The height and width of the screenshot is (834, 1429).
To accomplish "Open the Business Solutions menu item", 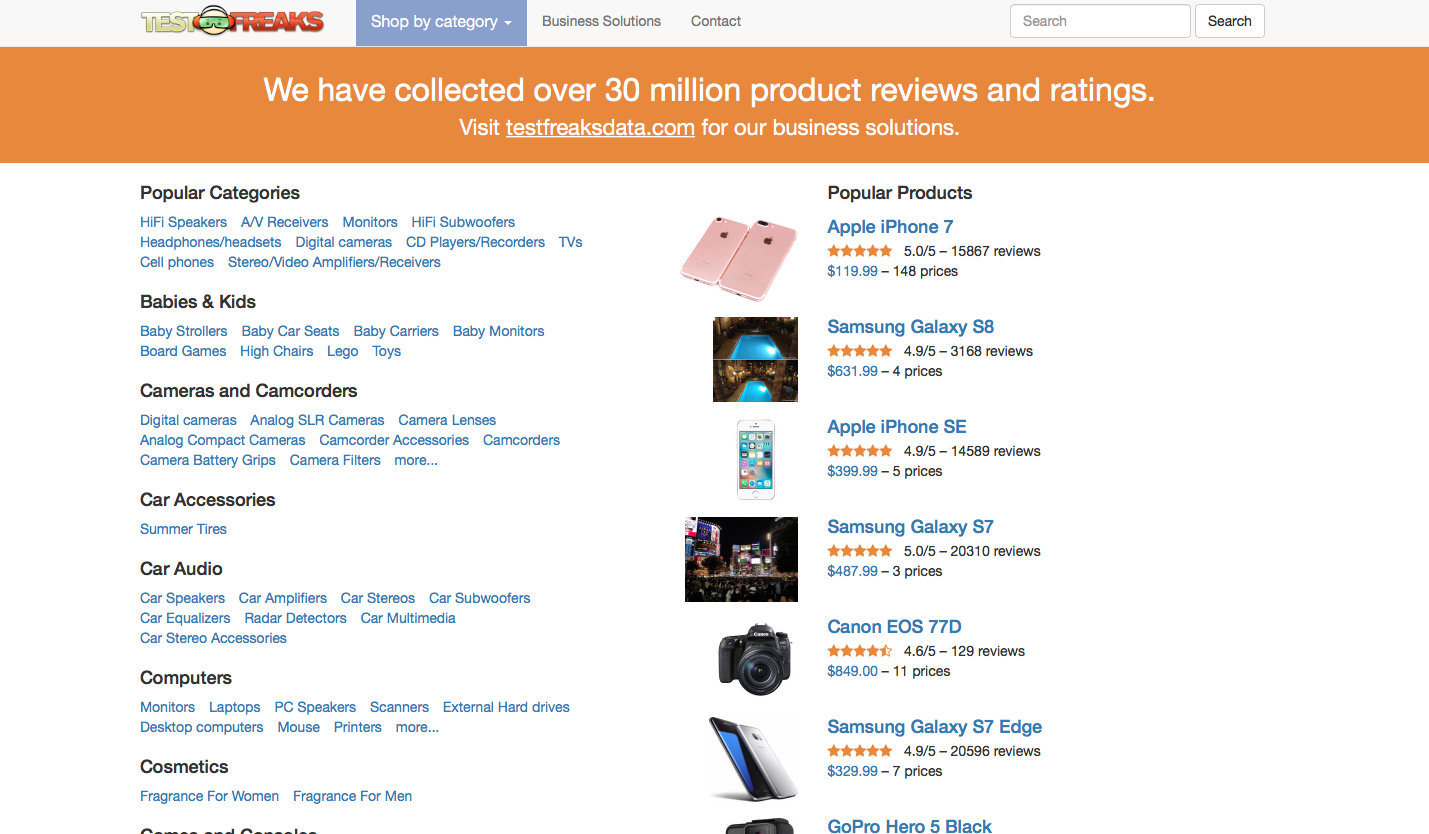I will click(x=601, y=21).
